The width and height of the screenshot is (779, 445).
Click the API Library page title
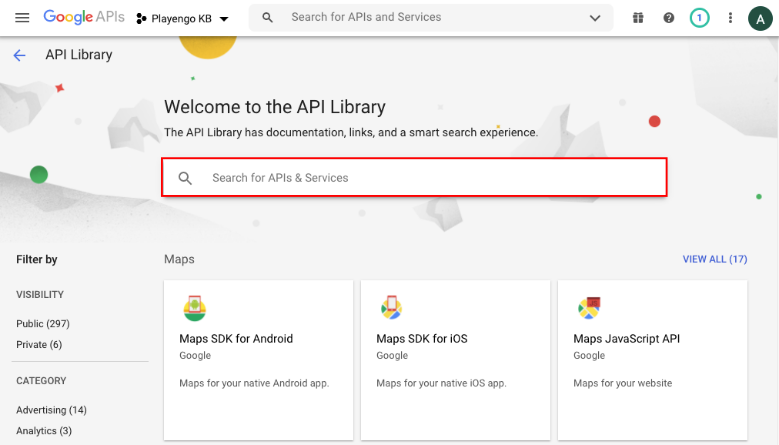tap(79, 55)
